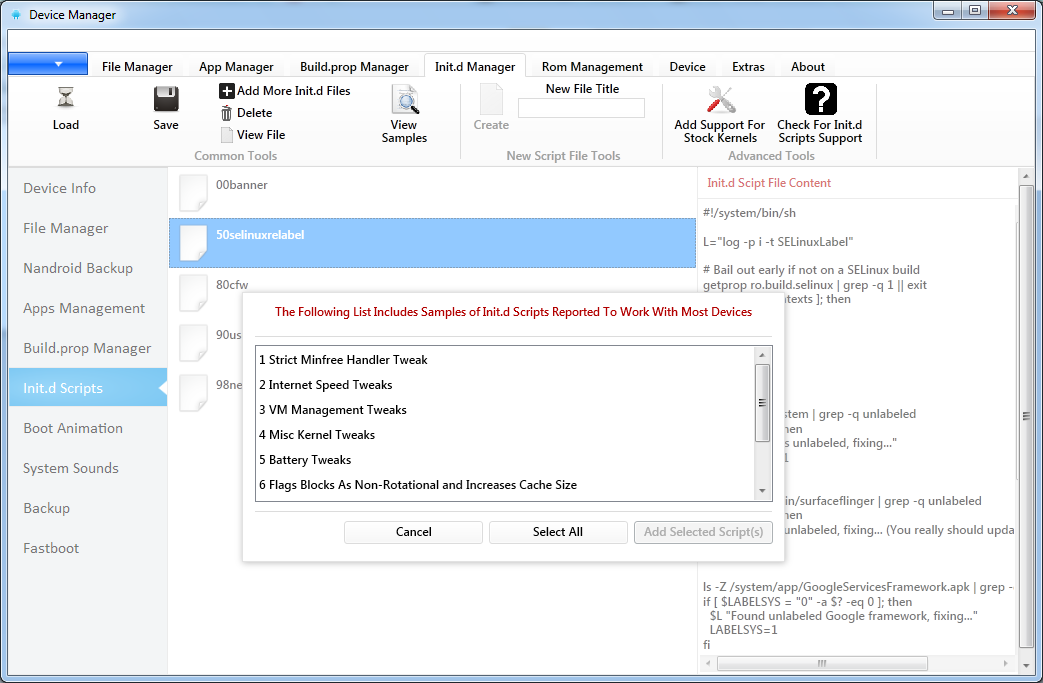Click the Load hourglass icon
1043x683 pixels.
point(66,98)
